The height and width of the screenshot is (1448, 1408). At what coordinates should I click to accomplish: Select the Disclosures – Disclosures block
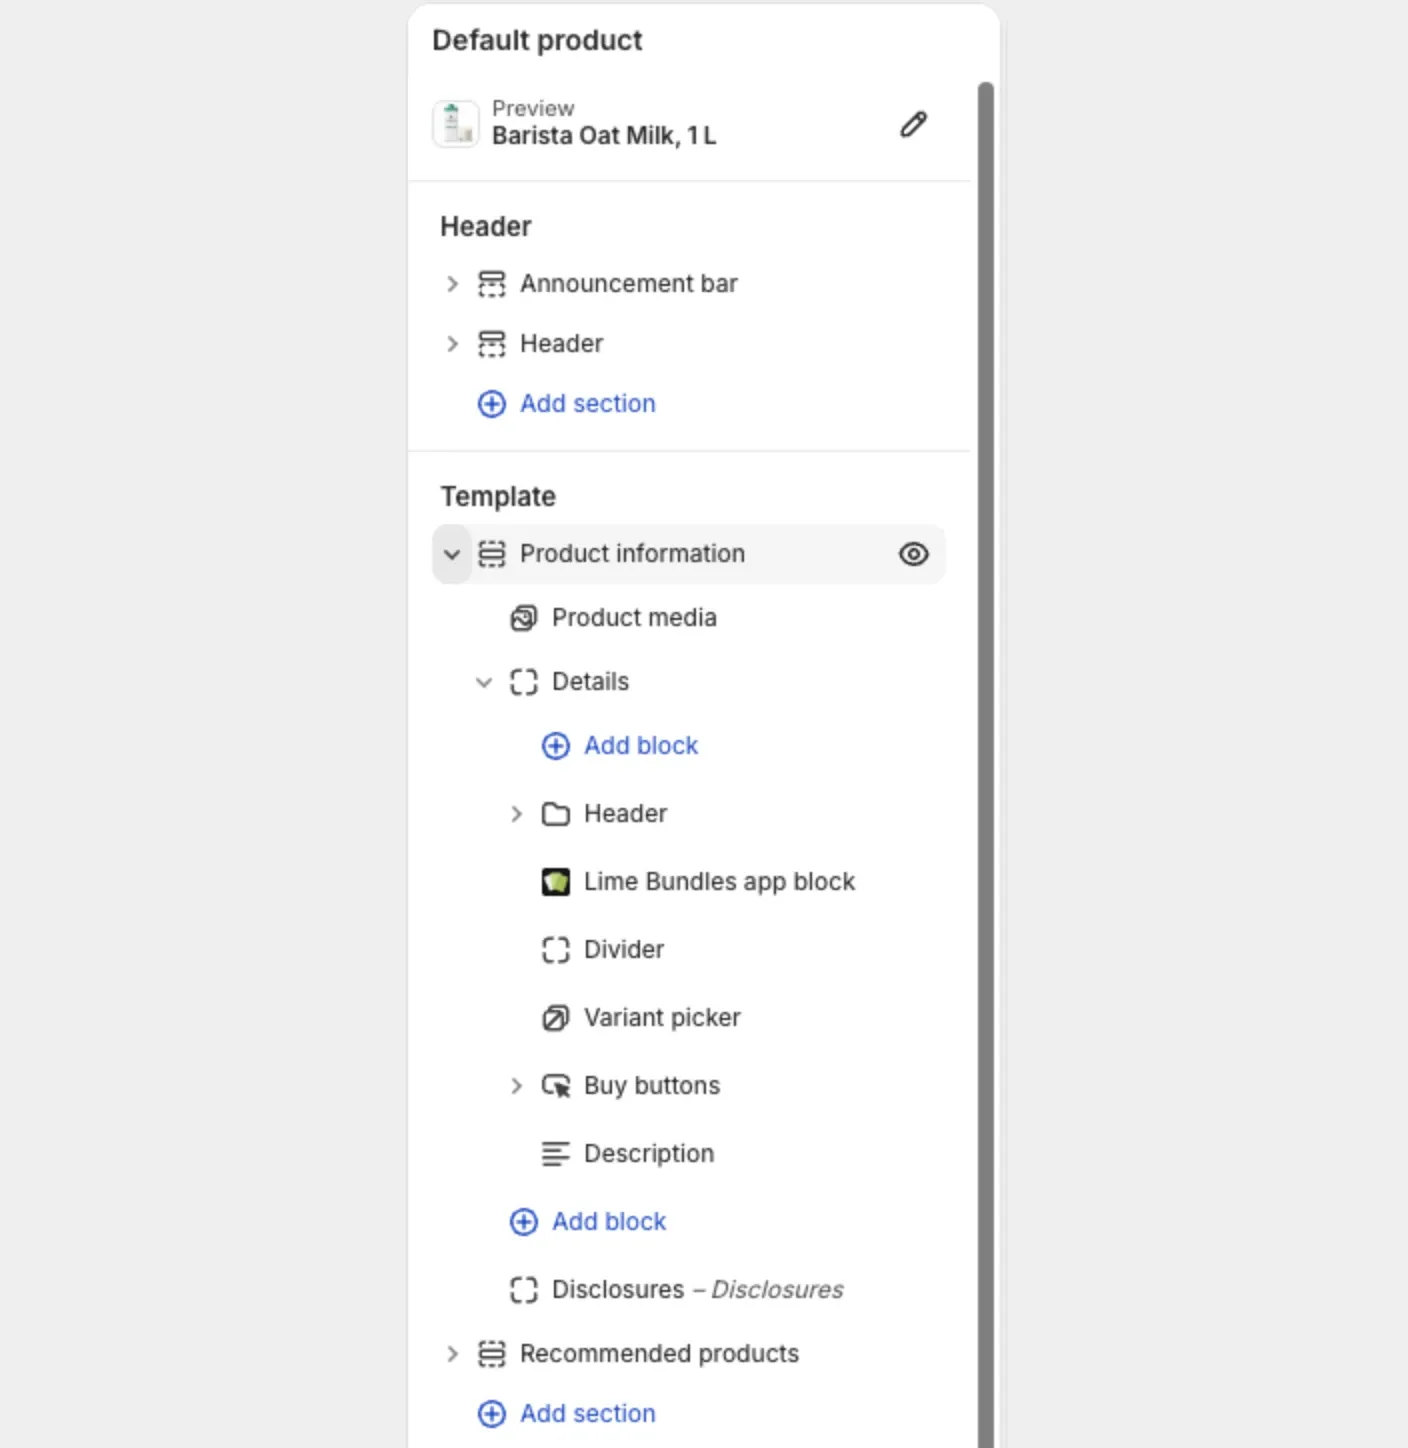pos(698,1290)
